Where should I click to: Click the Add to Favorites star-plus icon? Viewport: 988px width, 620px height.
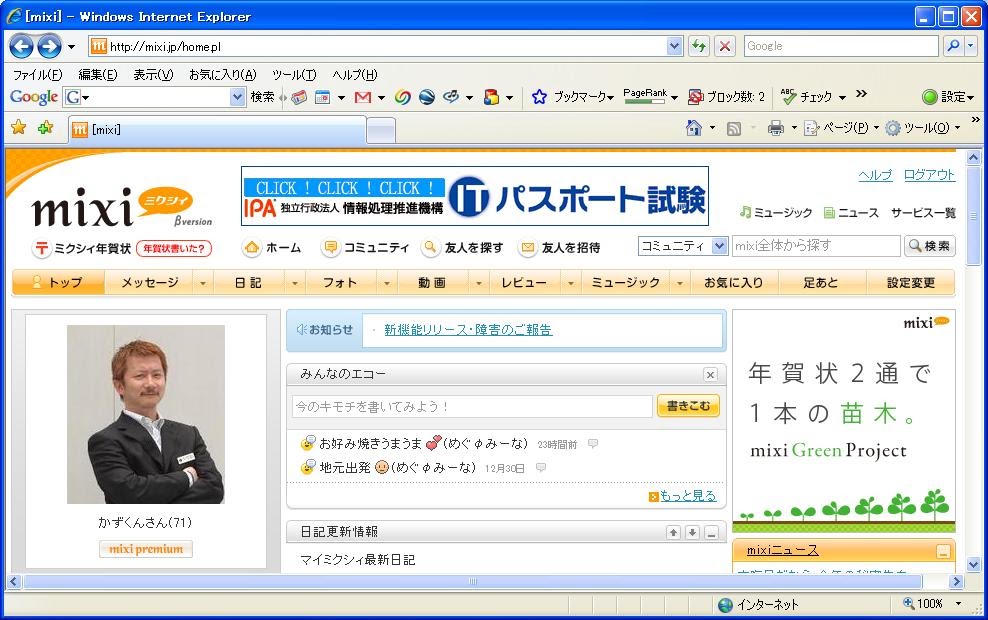click(45, 128)
